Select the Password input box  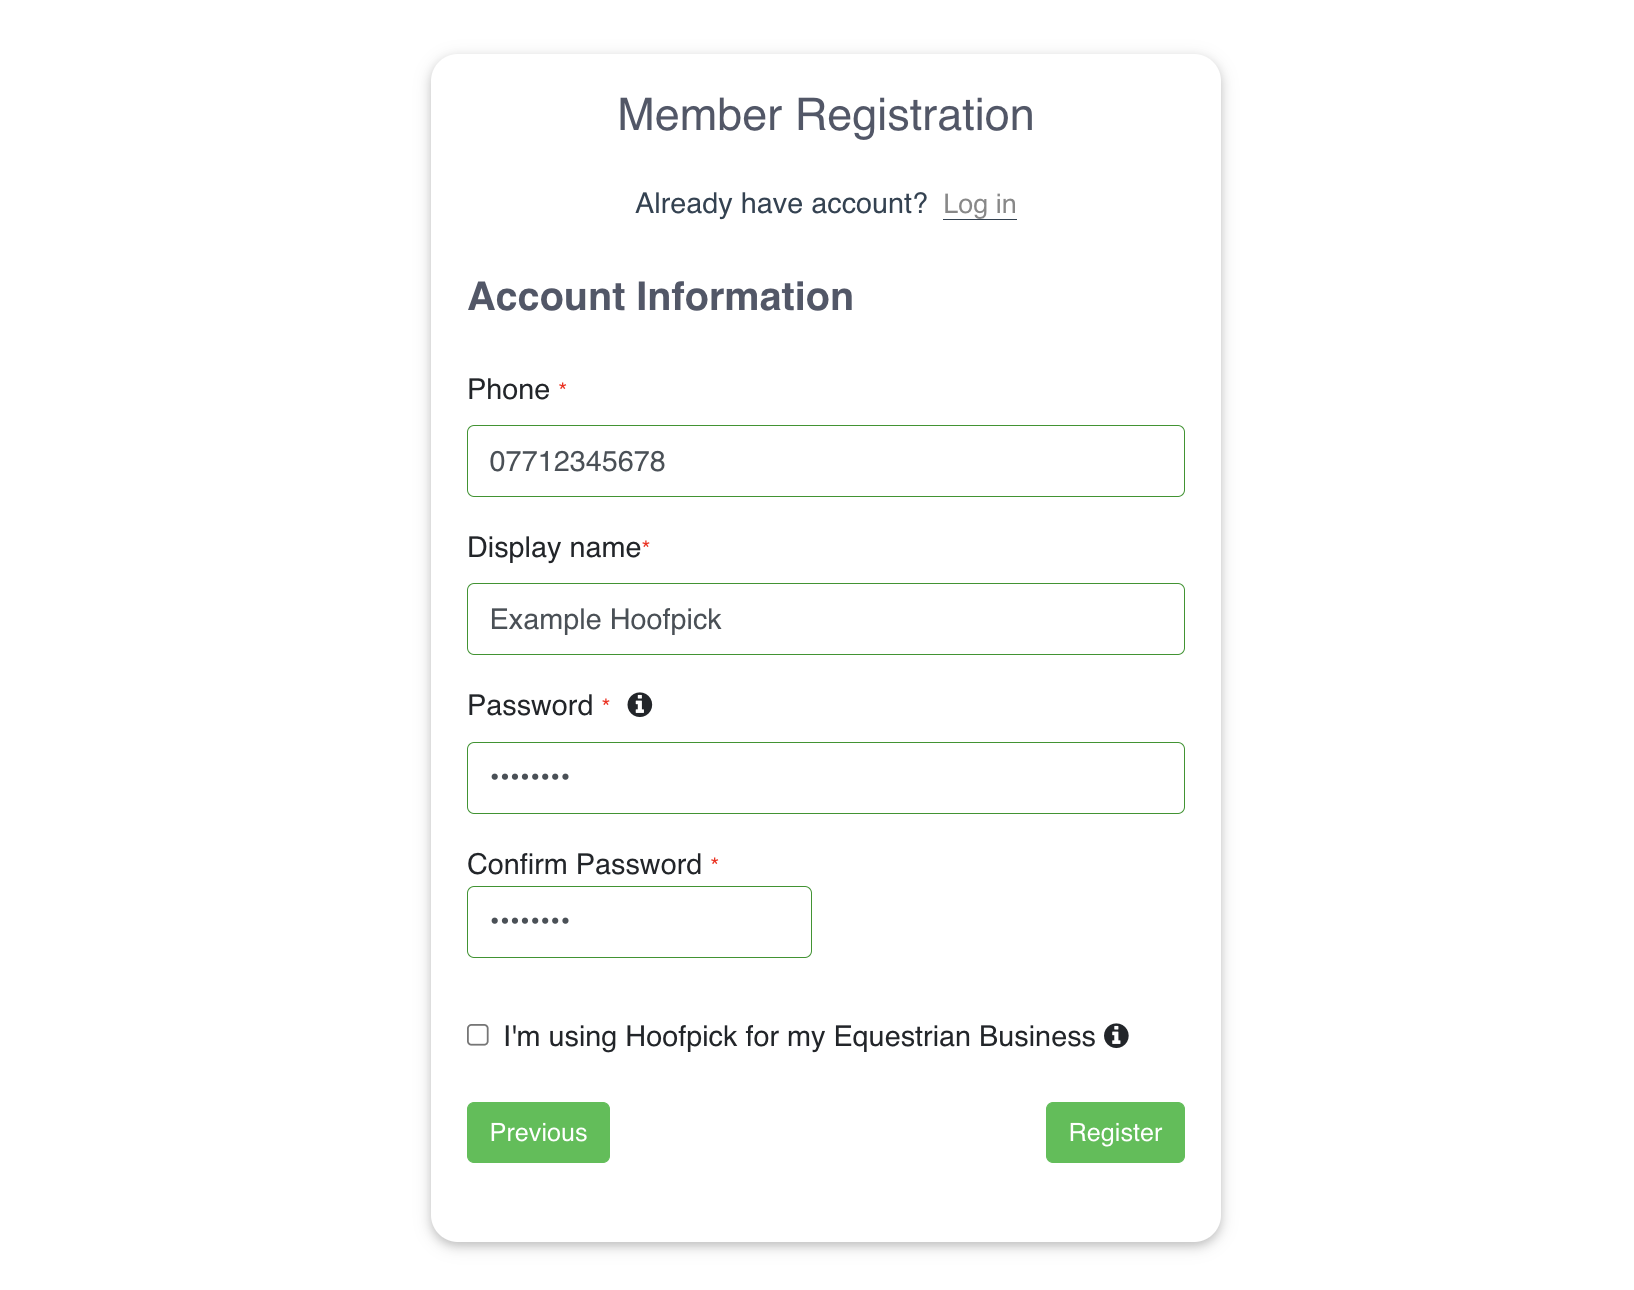coord(826,778)
